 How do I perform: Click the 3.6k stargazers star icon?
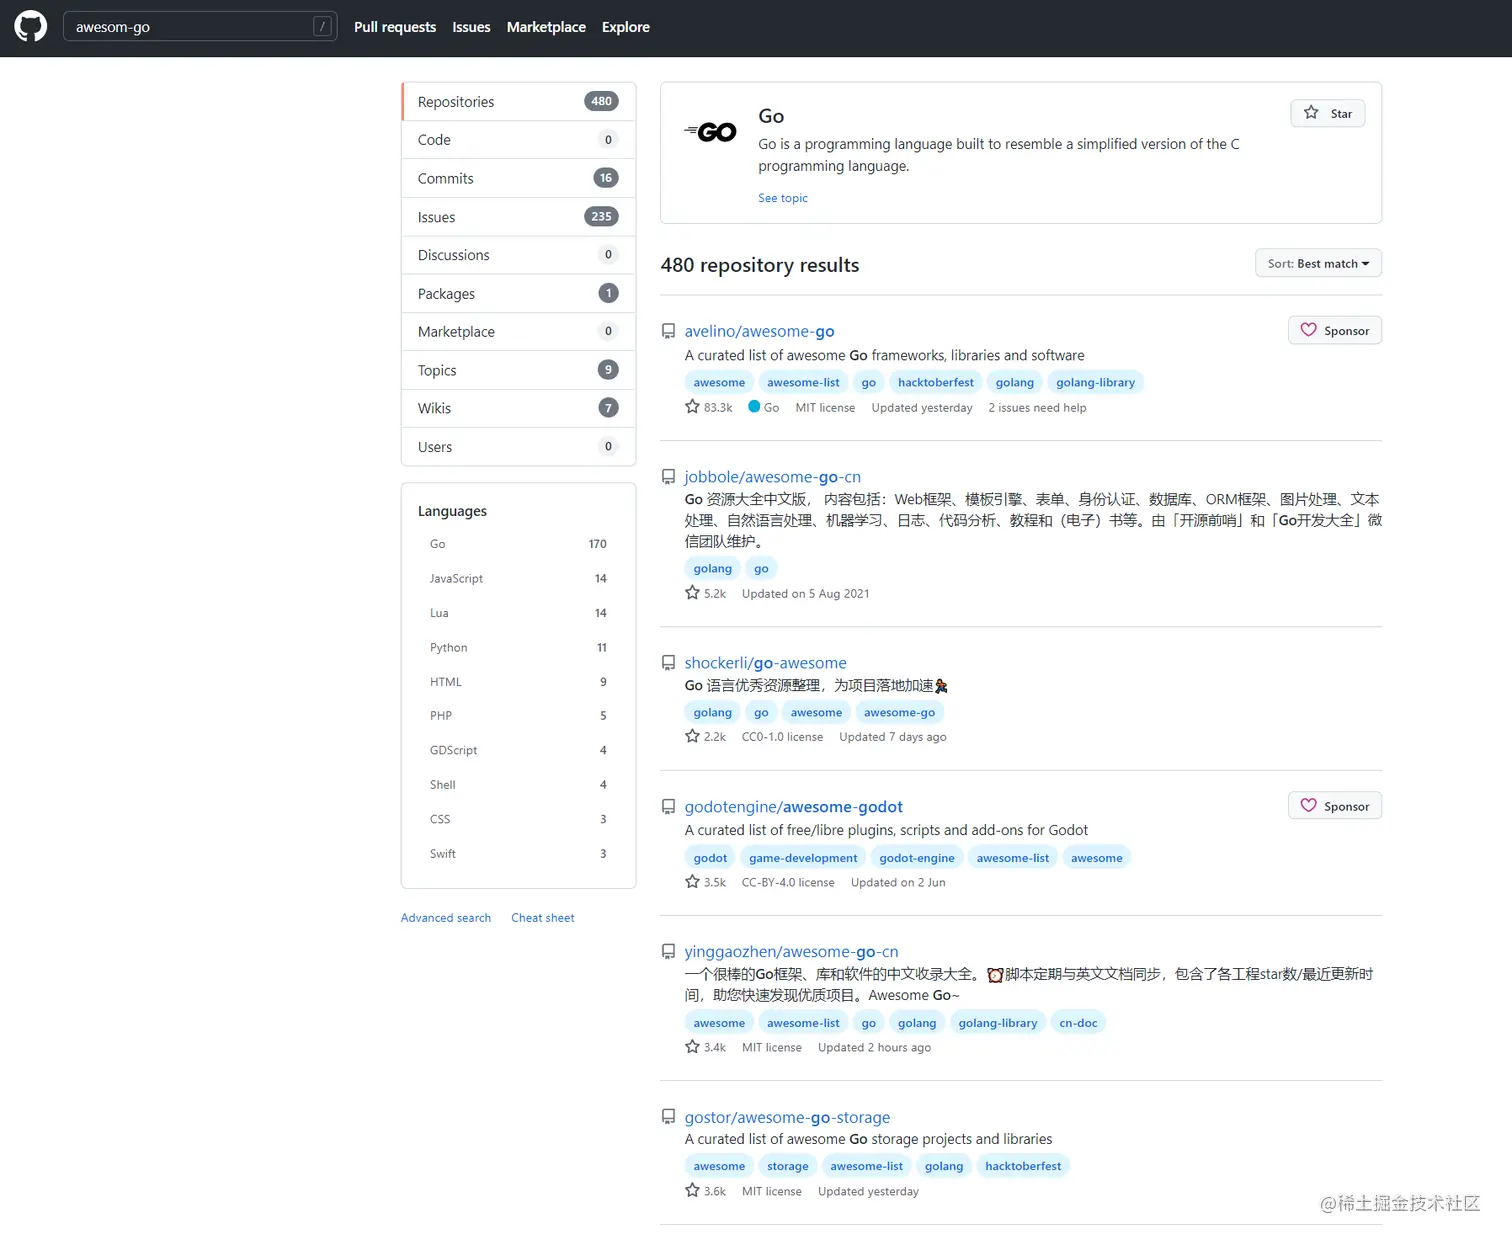(x=692, y=1191)
